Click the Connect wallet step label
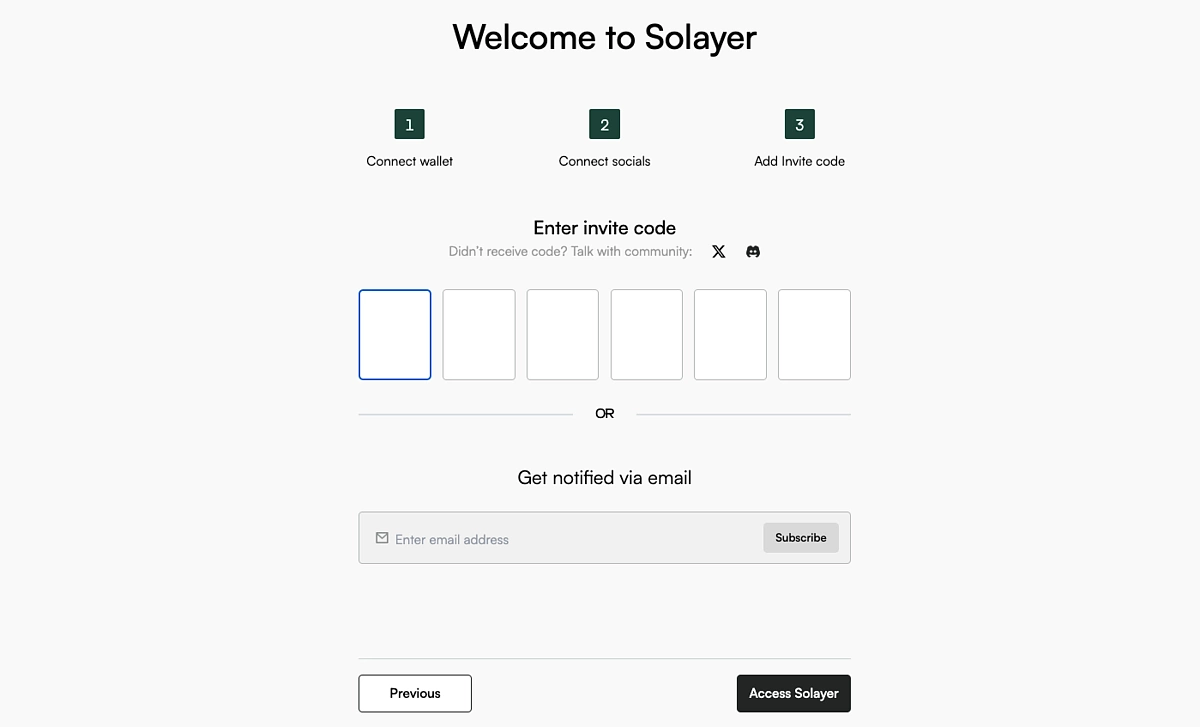The image size is (1200, 727). (409, 160)
